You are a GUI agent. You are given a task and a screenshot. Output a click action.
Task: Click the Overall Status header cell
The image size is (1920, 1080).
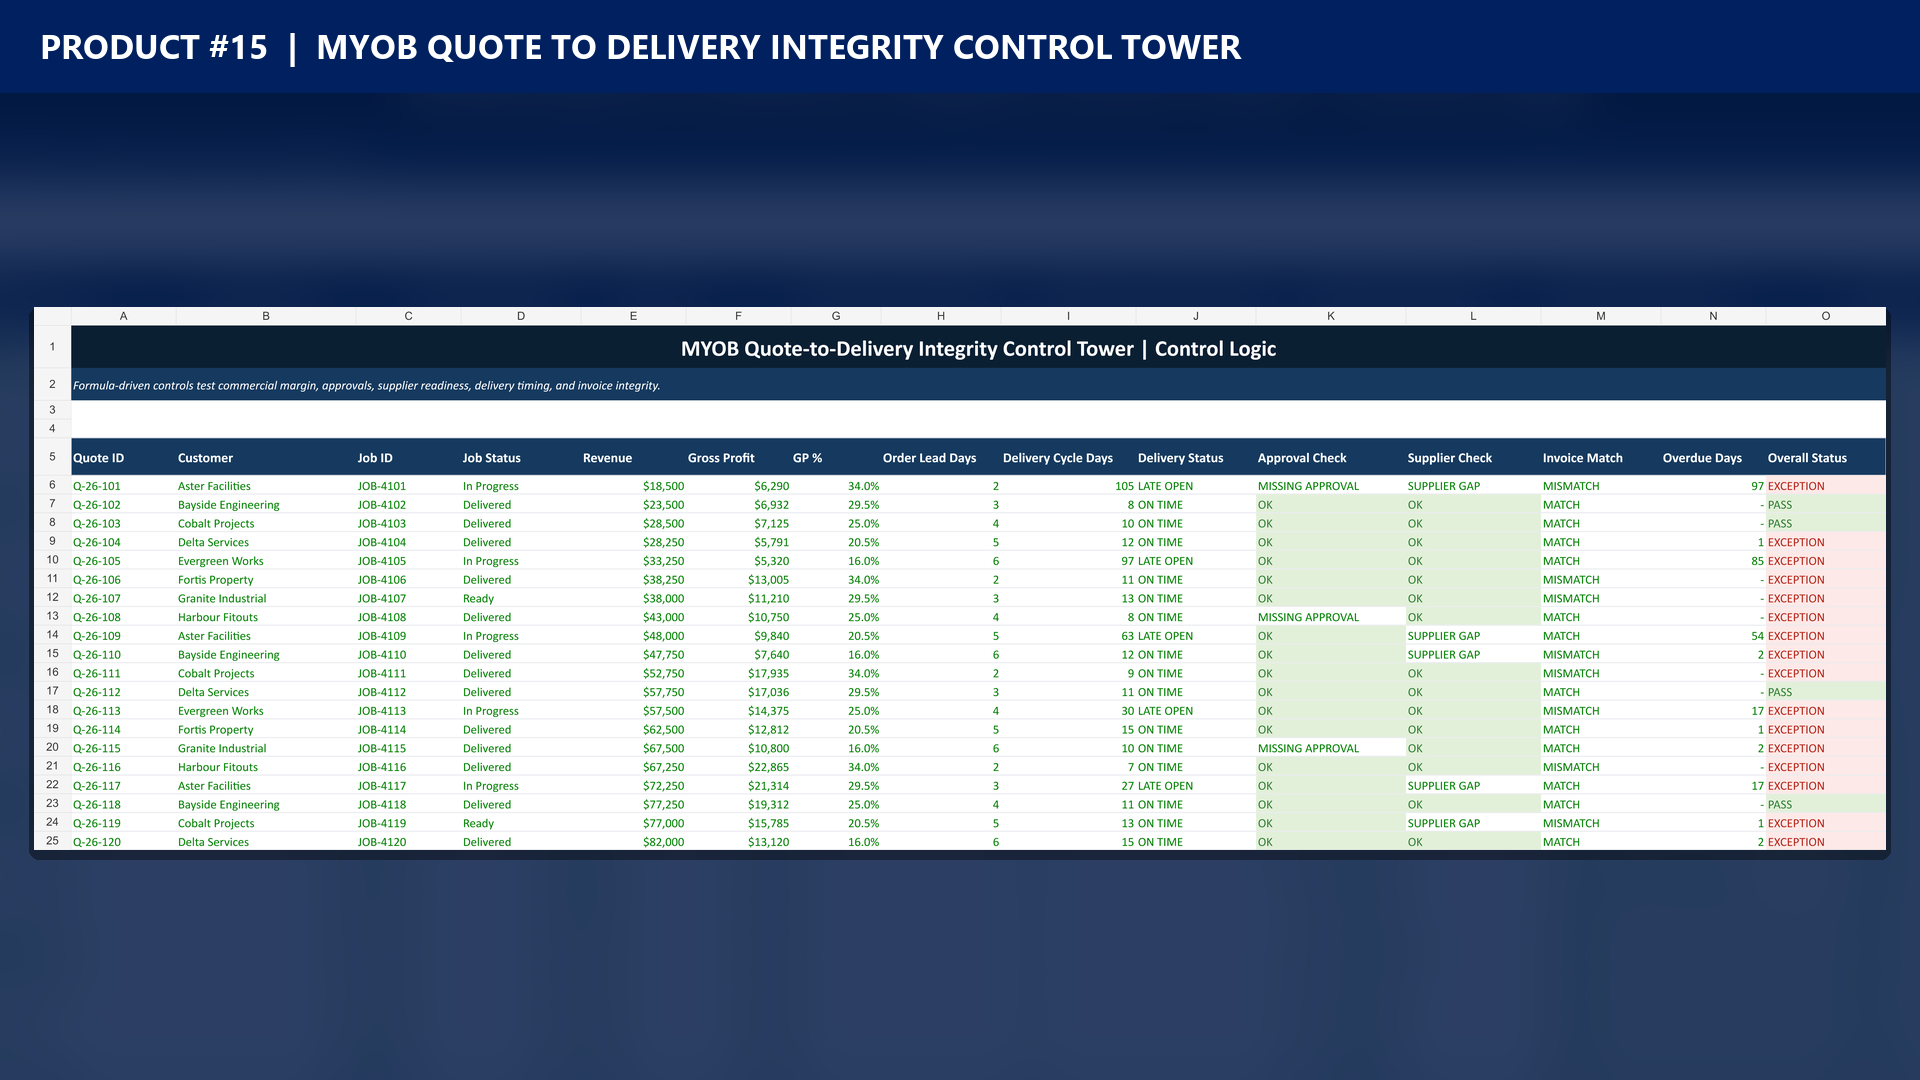pos(1825,458)
